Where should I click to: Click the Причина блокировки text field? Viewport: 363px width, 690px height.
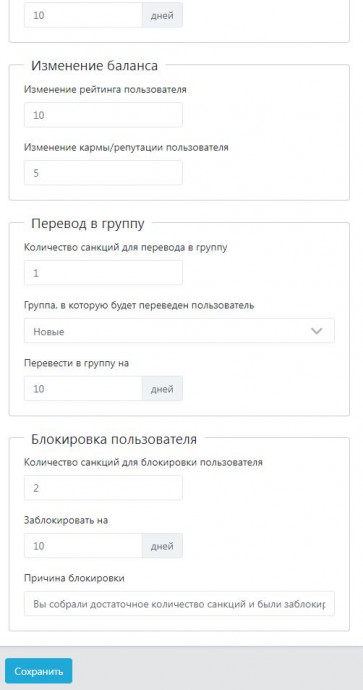coord(179,604)
